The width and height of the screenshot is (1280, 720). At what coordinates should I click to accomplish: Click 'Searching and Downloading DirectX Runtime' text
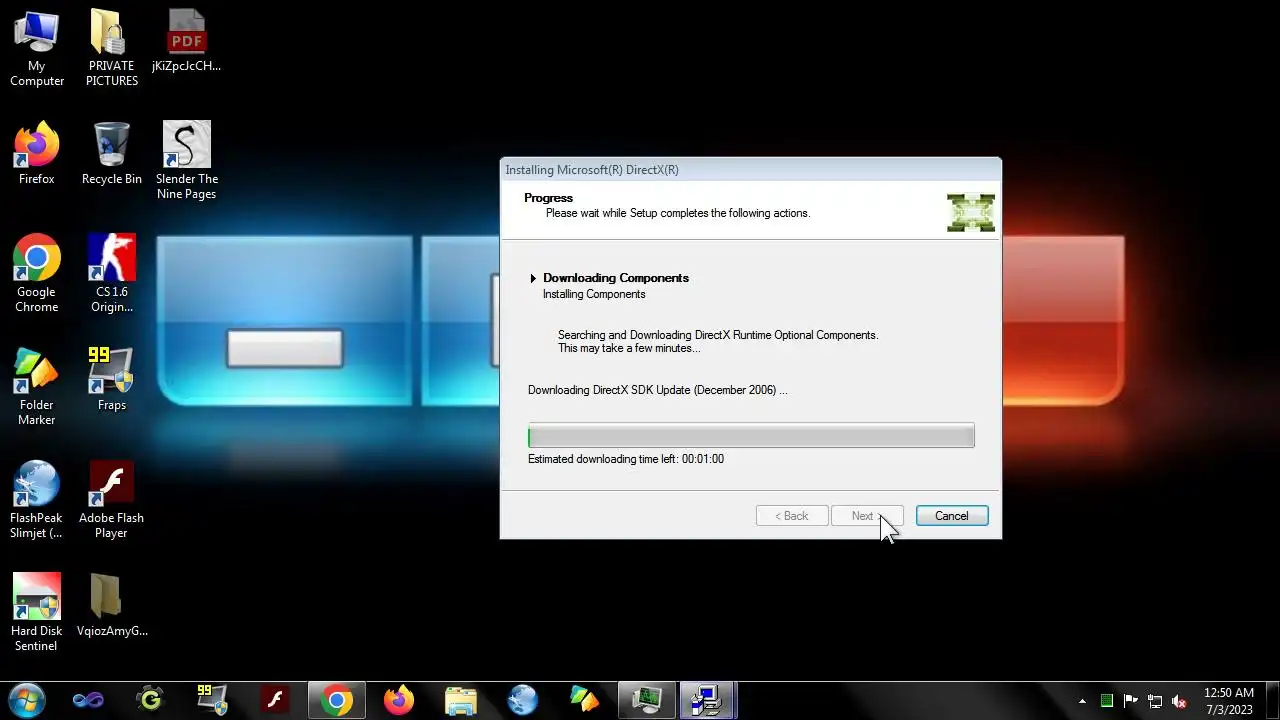(x=718, y=335)
